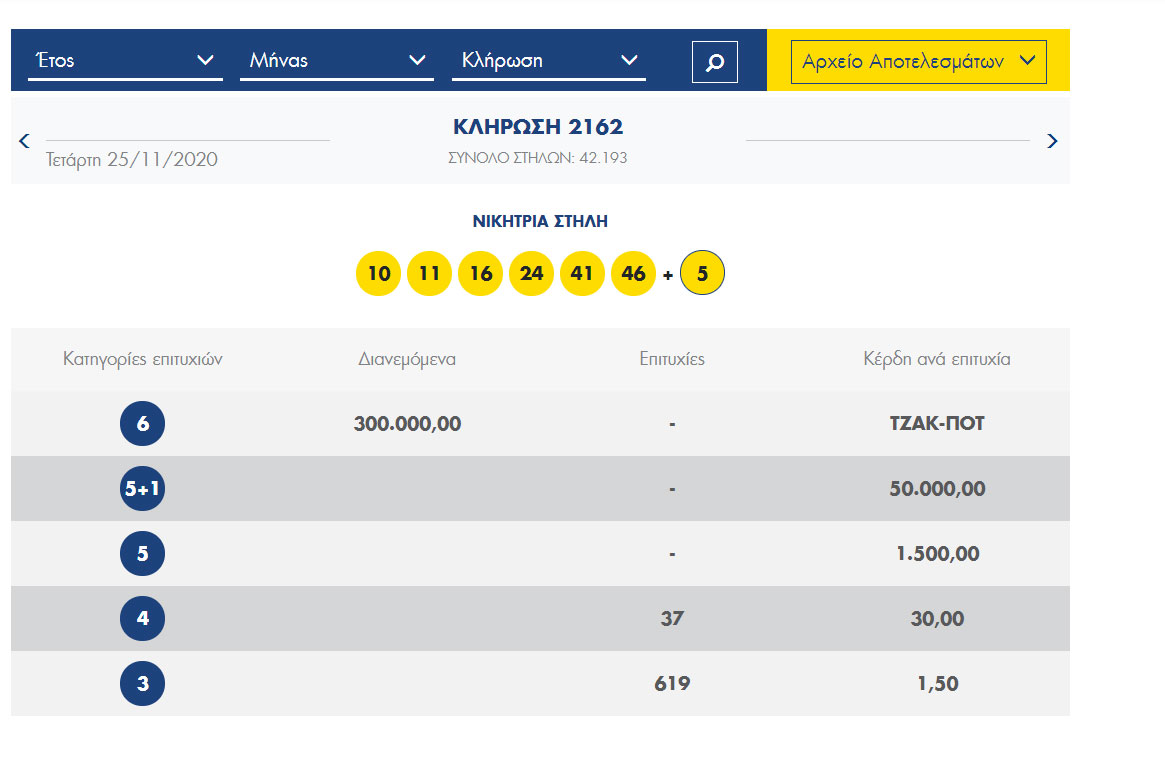1165x780 pixels.
Task: Click the blue category 3 circle
Action: coord(142,684)
